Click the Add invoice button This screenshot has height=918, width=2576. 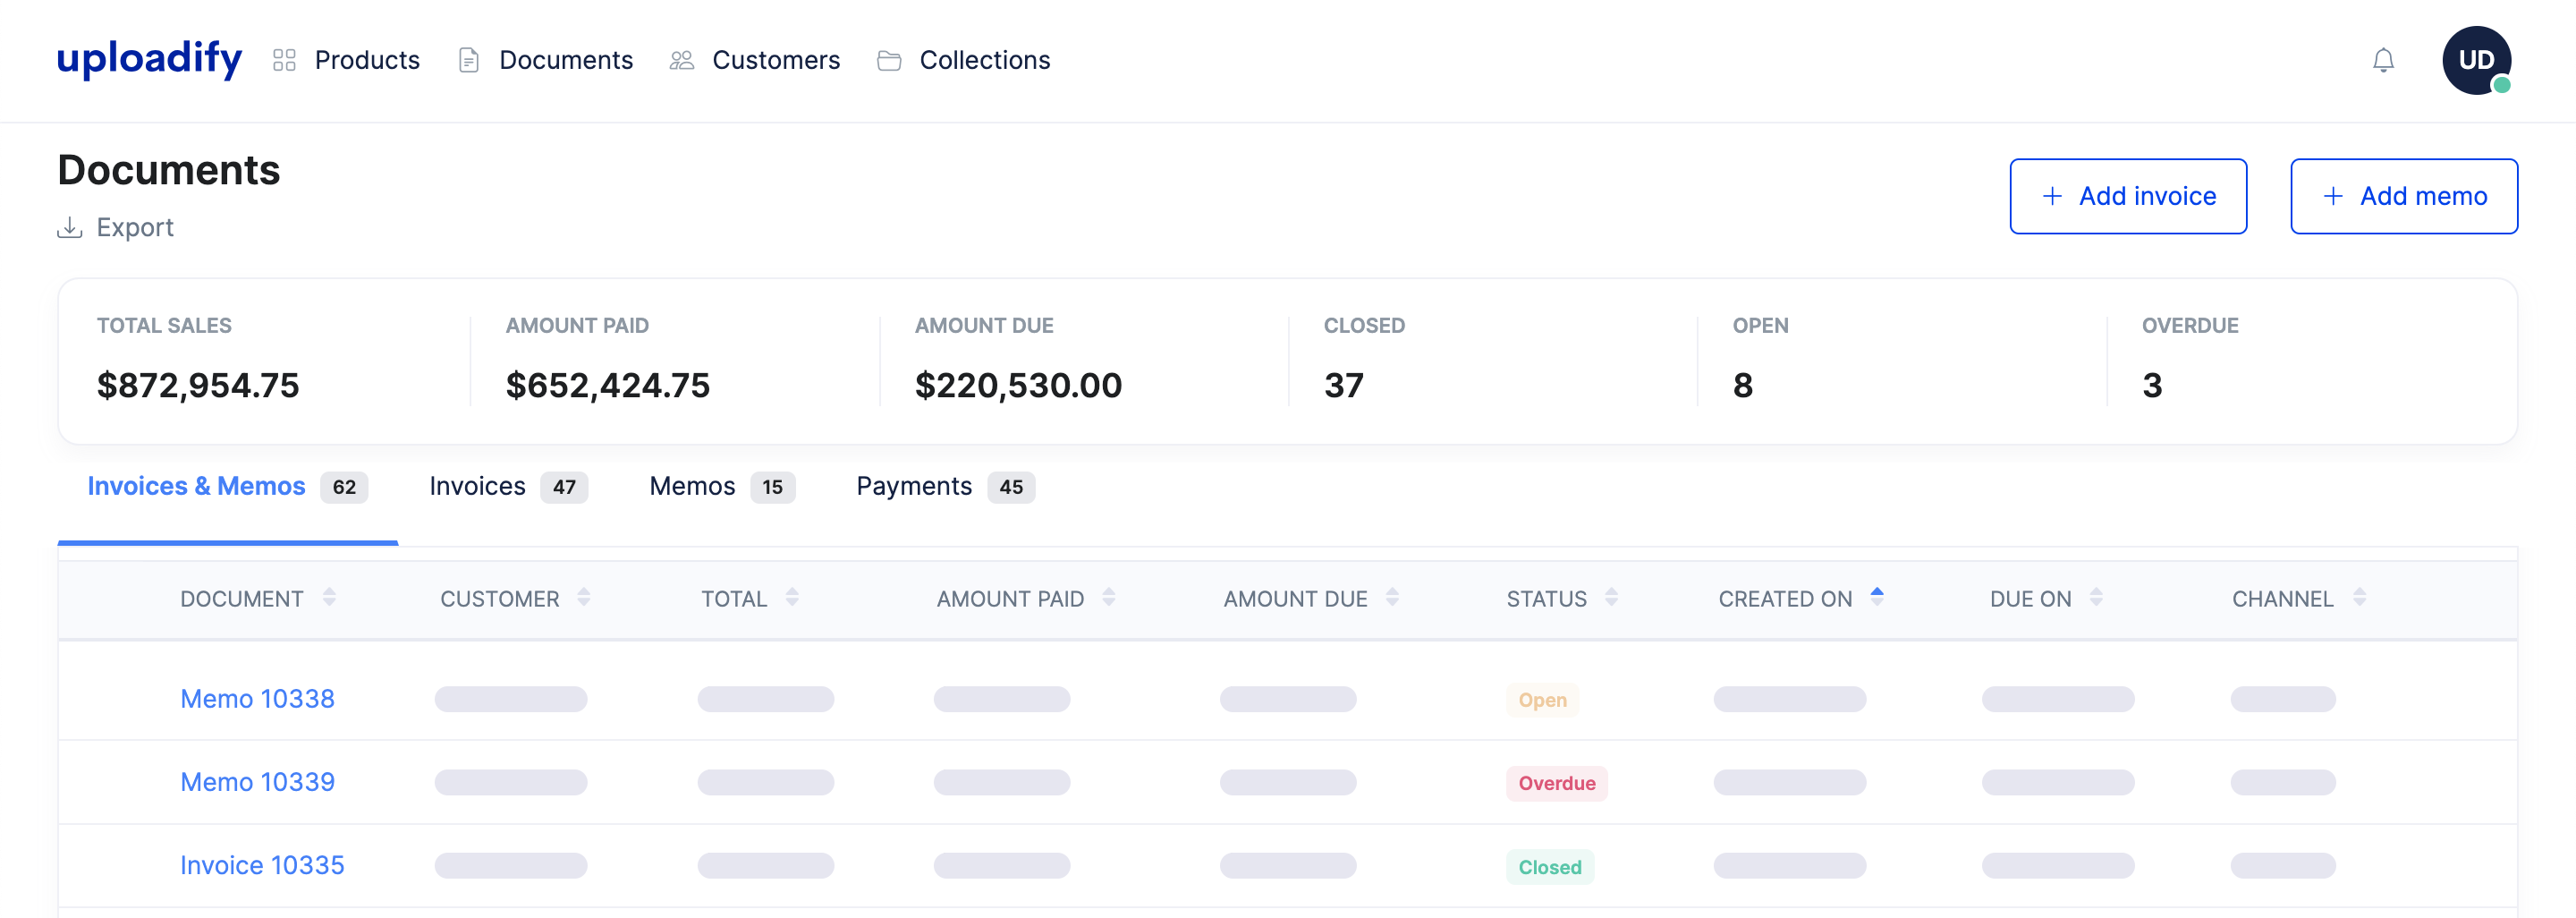[x=2128, y=196]
